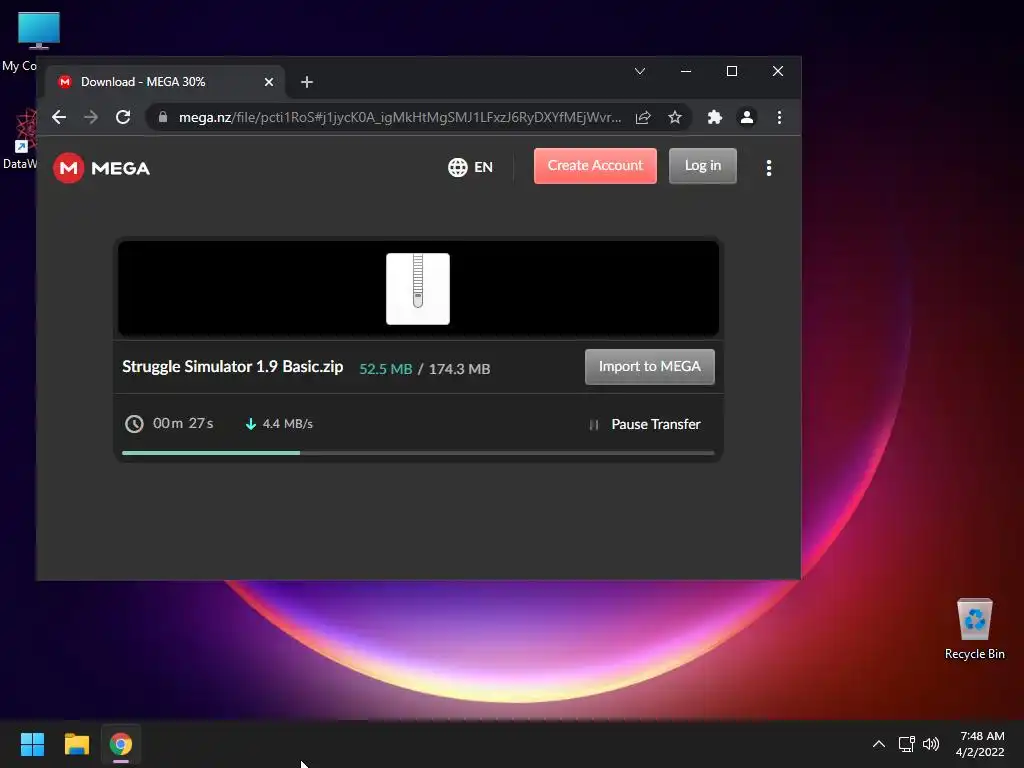Click the site lock icon
The image size is (1024, 768).
pyautogui.click(x=163, y=117)
